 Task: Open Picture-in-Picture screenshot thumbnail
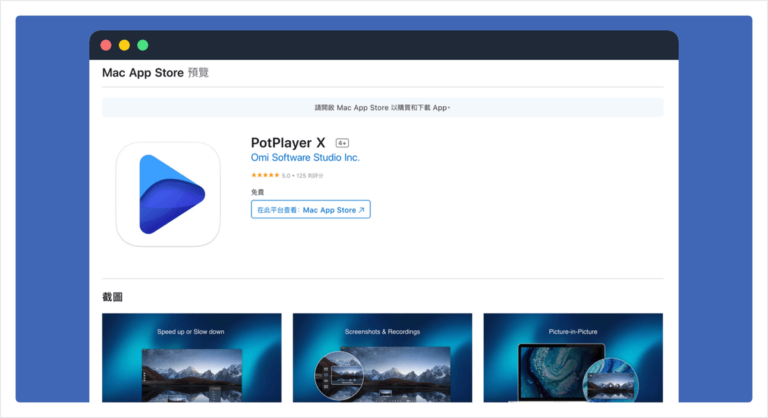[x=573, y=358]
